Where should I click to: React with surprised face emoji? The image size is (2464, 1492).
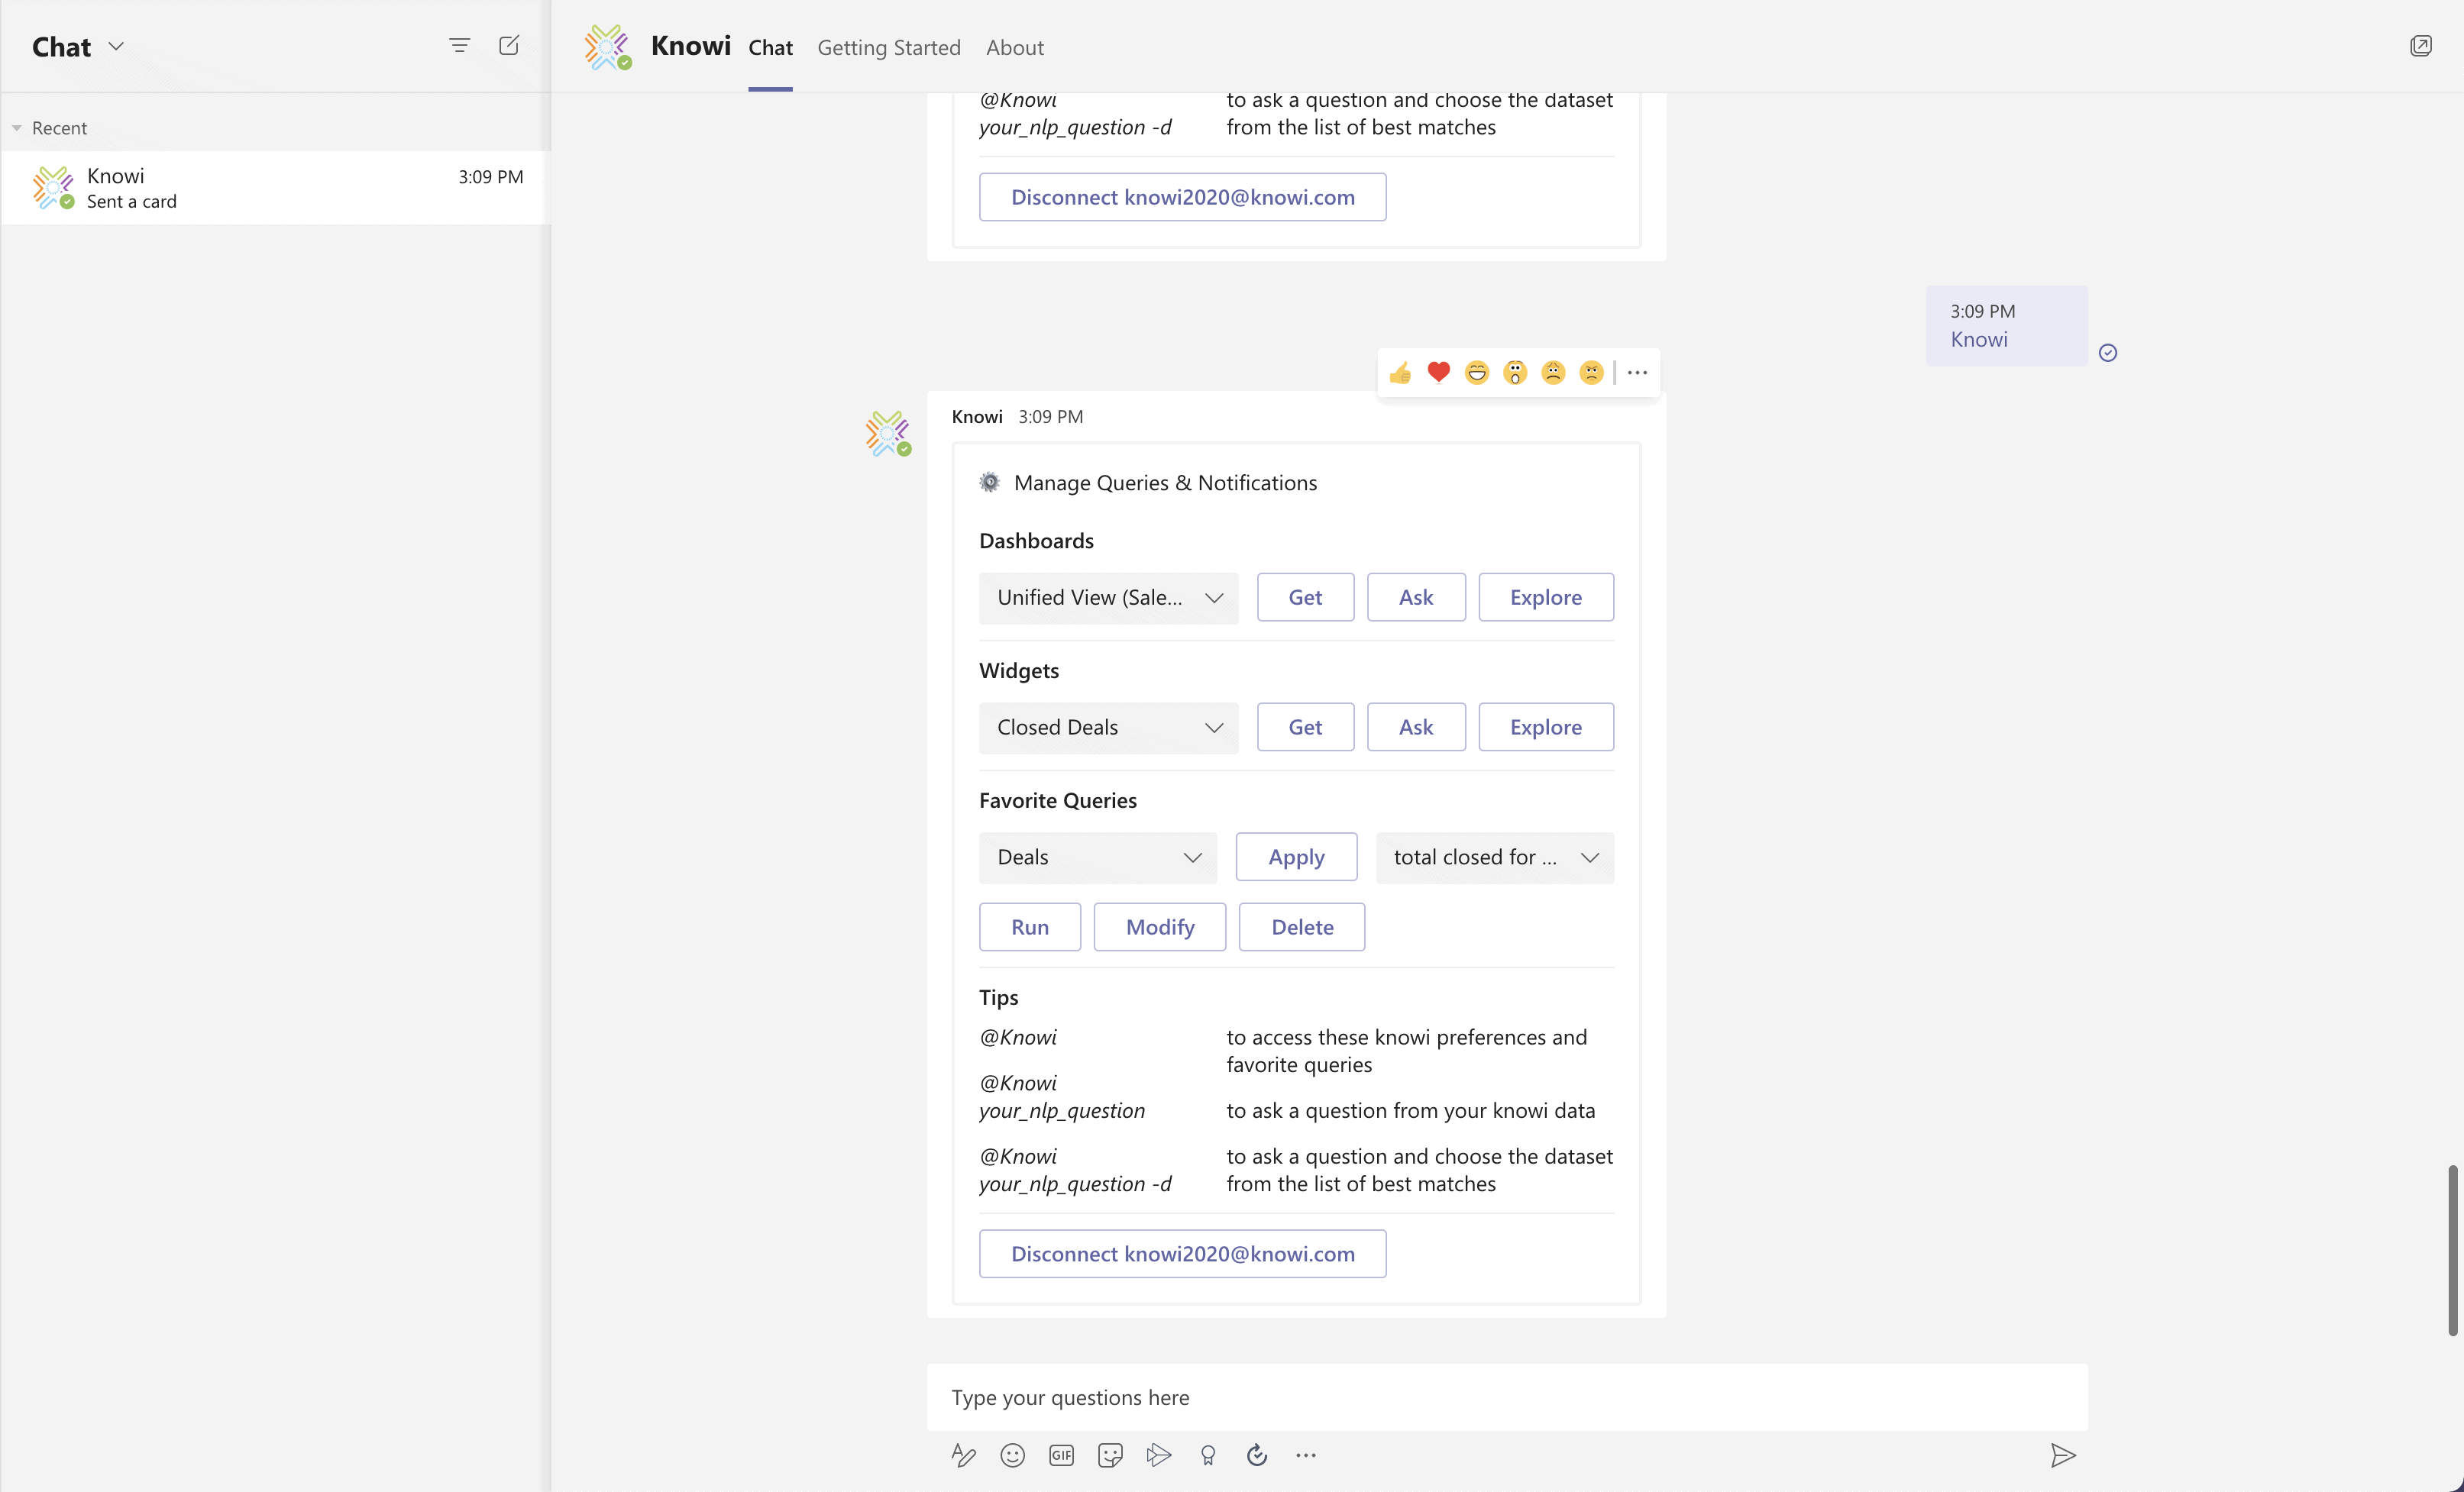click(1515, 373)
